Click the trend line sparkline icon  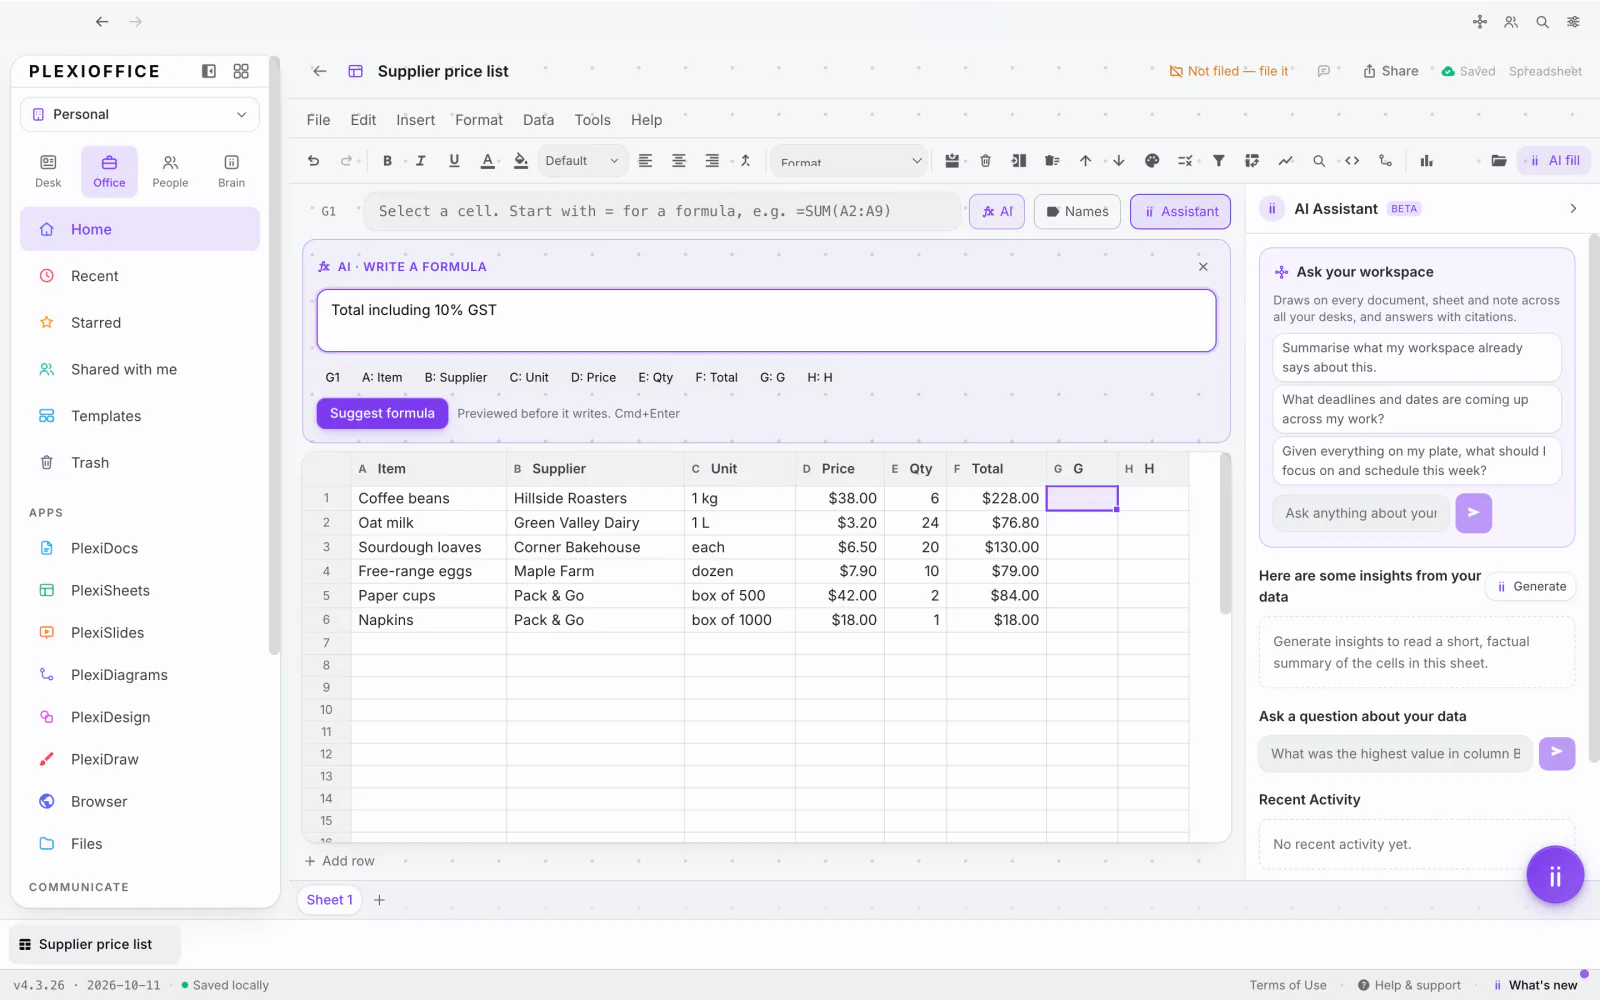(1286, 161)
